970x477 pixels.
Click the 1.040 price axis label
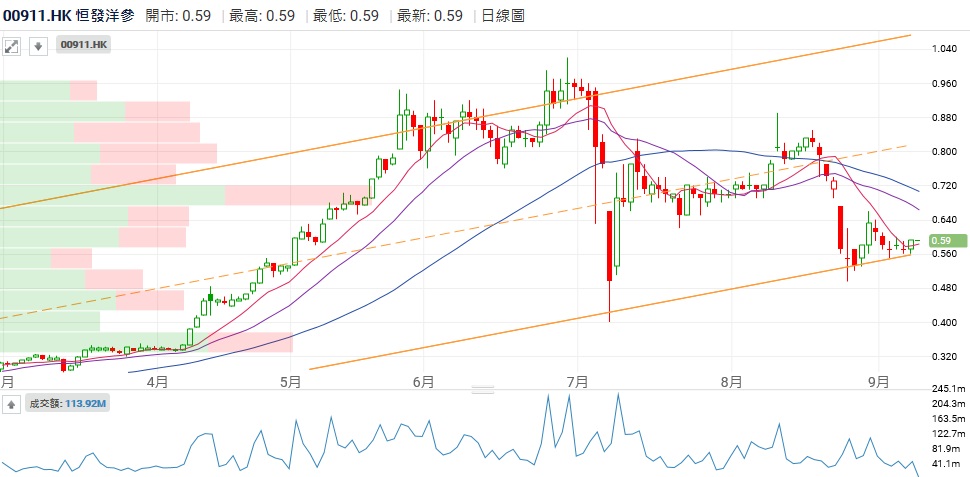[945, 49]
